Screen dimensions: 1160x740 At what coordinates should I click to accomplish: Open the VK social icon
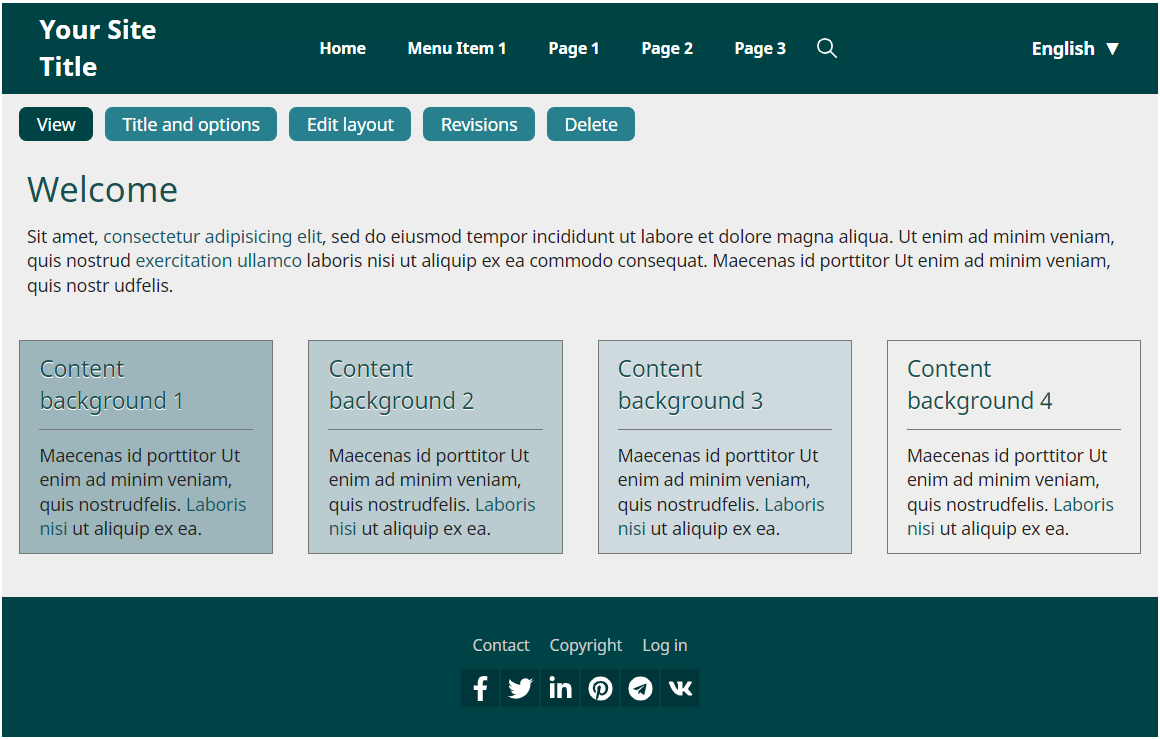tap(680, 688)
